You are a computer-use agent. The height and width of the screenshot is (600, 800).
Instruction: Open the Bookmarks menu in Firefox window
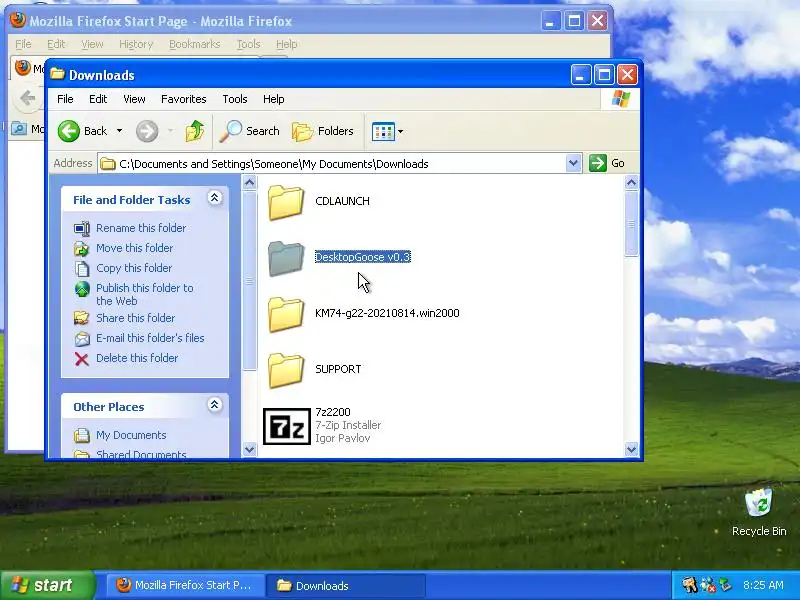click(x=194, y=44)
